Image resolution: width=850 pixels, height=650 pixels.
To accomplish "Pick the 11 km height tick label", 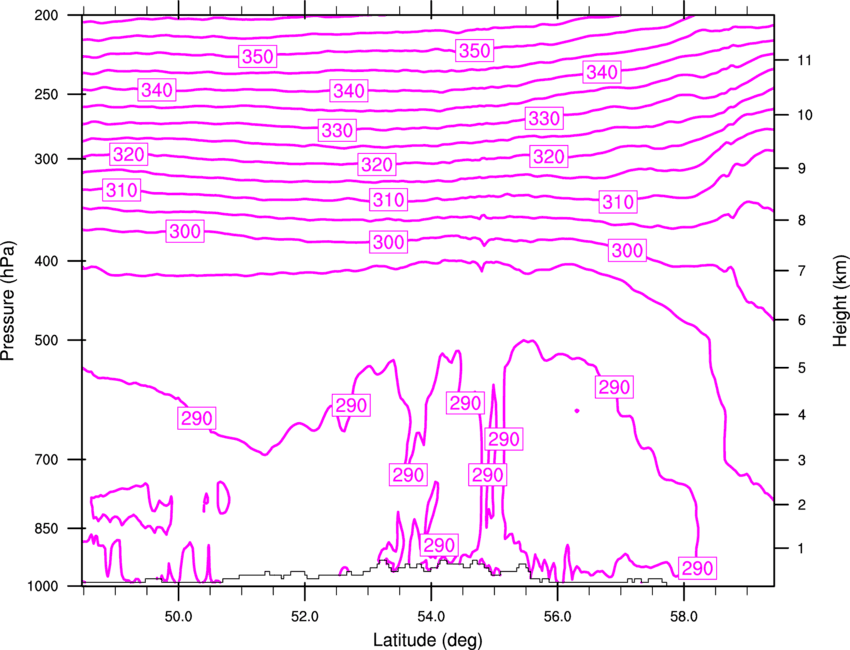I will [804, 60].
